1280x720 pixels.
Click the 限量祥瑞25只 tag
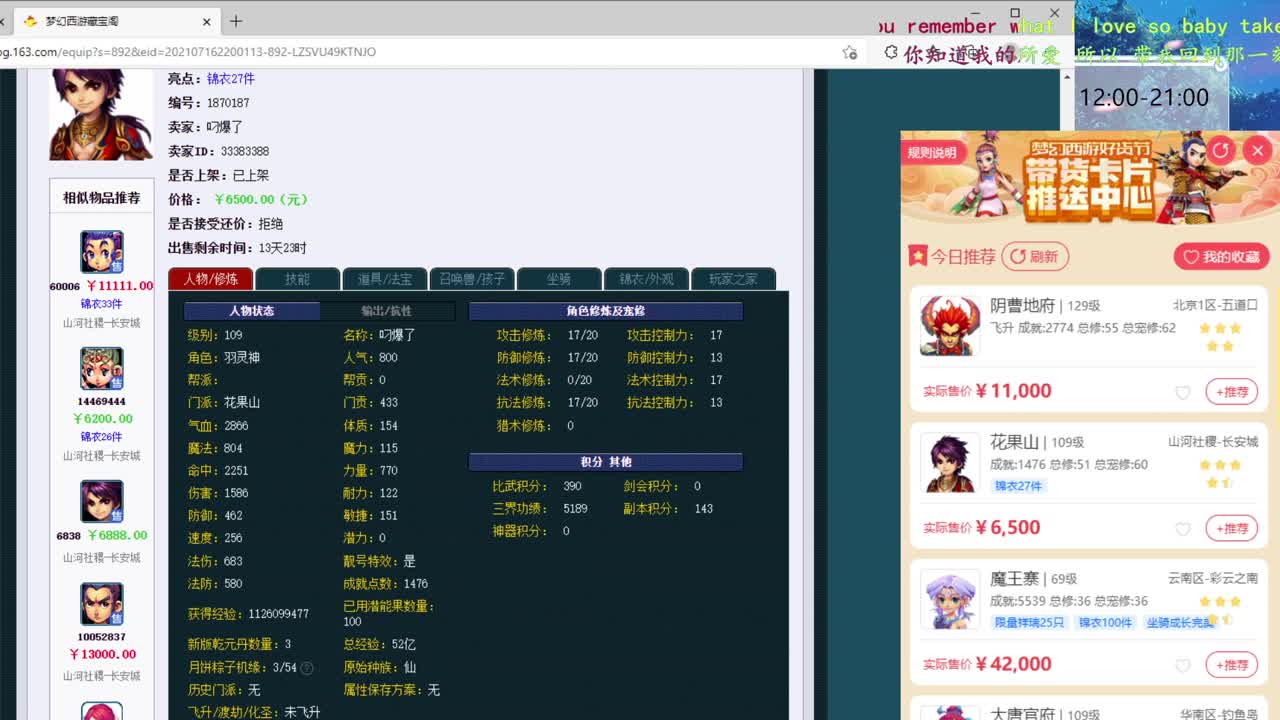click(x=1029, y=622)
